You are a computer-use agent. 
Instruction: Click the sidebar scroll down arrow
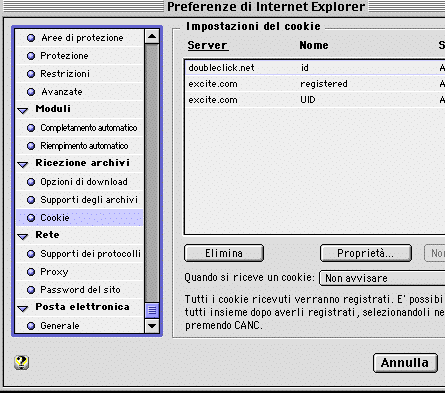tap(152, 326)
